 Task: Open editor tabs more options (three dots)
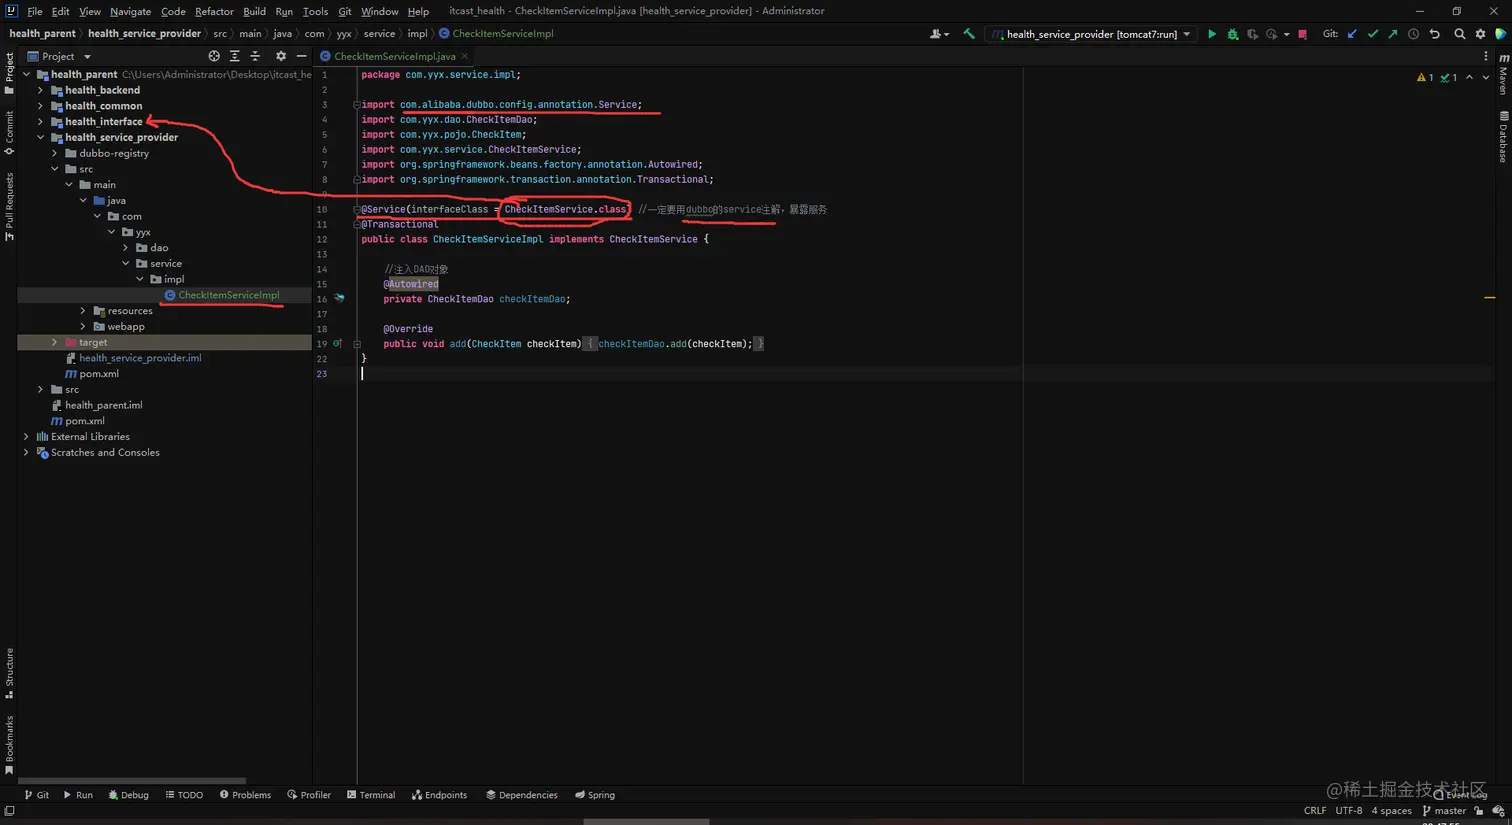point(1485,56)
